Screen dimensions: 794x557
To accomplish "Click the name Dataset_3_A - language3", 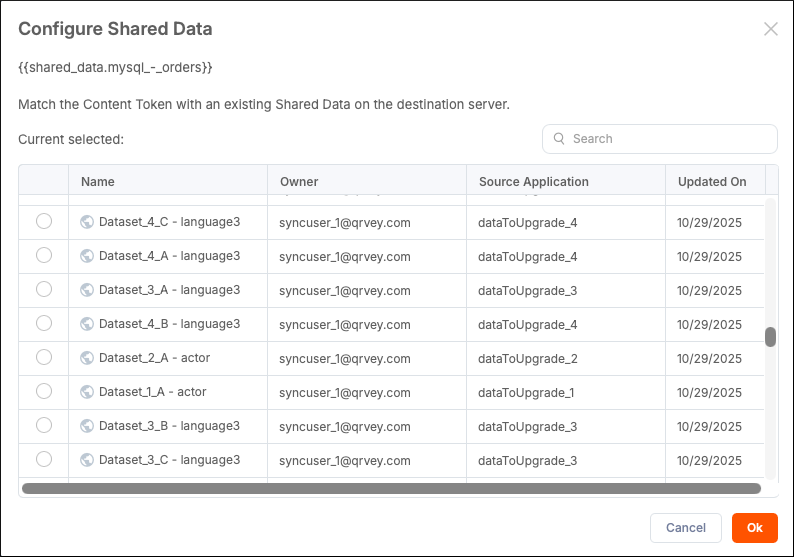I will point(170,290).
